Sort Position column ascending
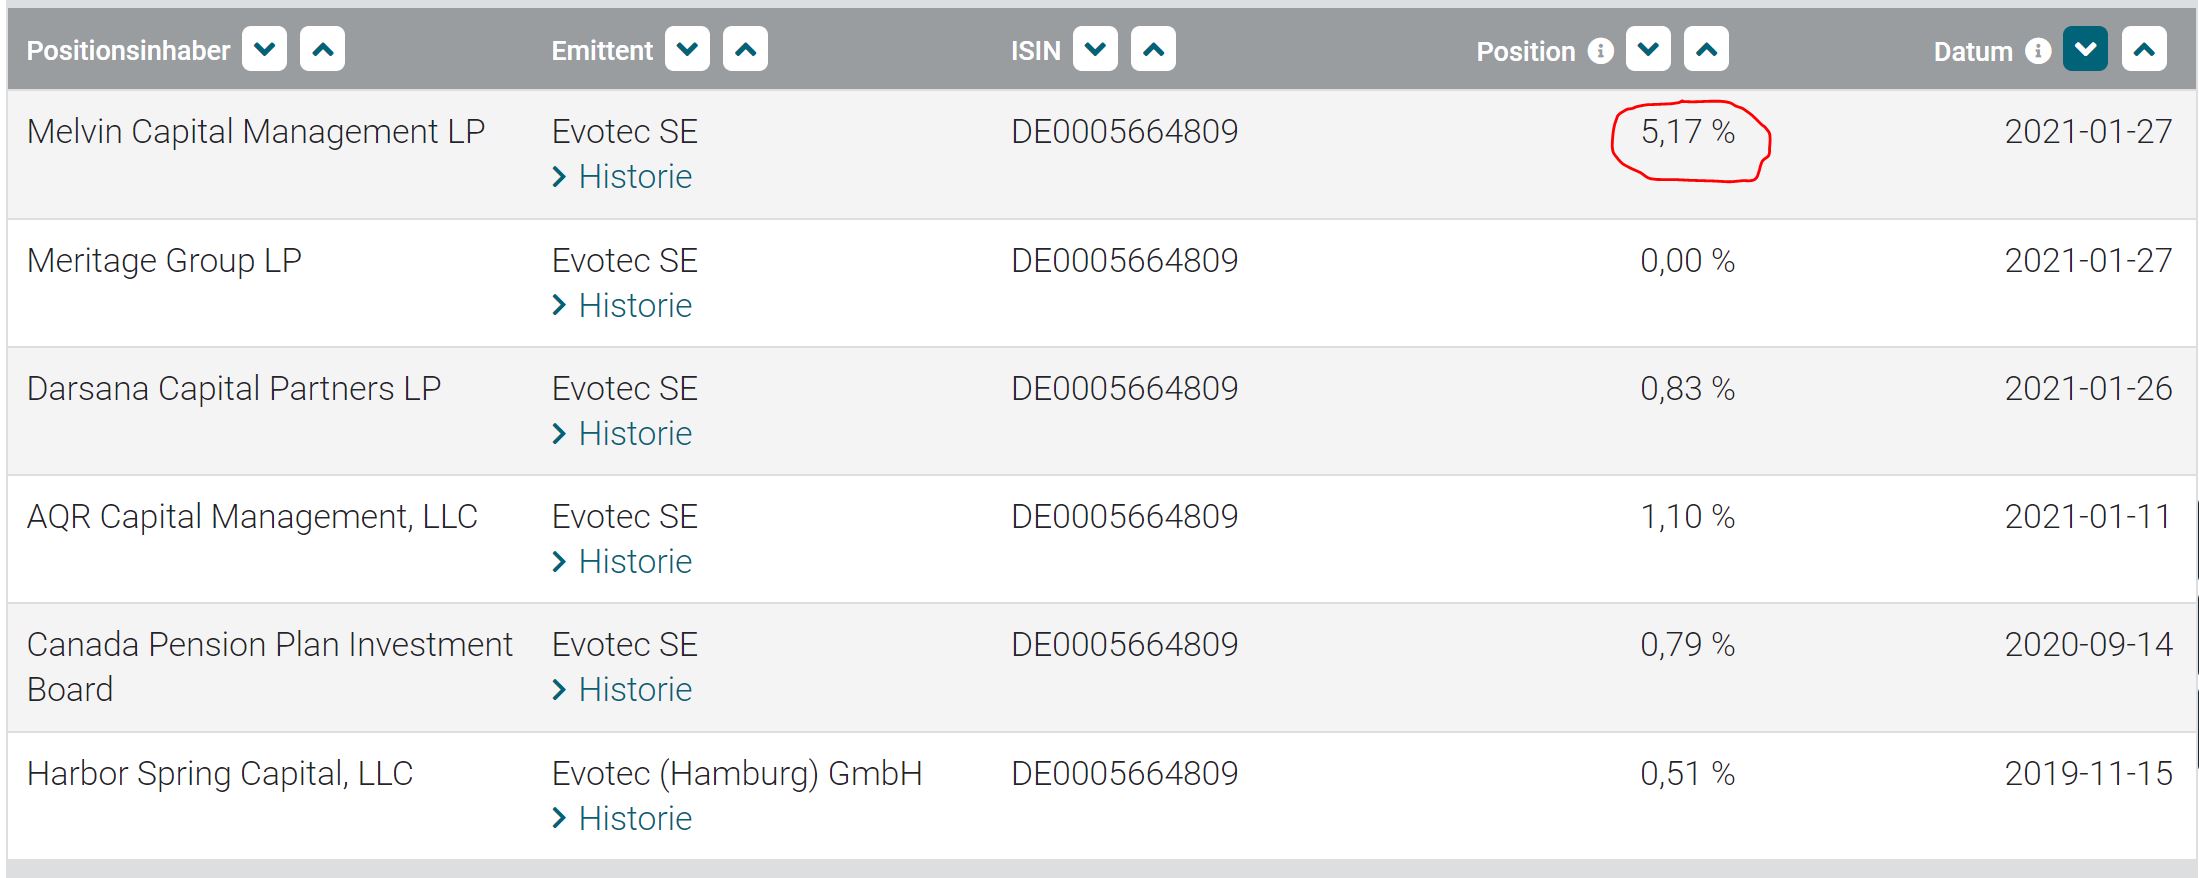Screen dimensions: 2199x878 pos(1706,49)
